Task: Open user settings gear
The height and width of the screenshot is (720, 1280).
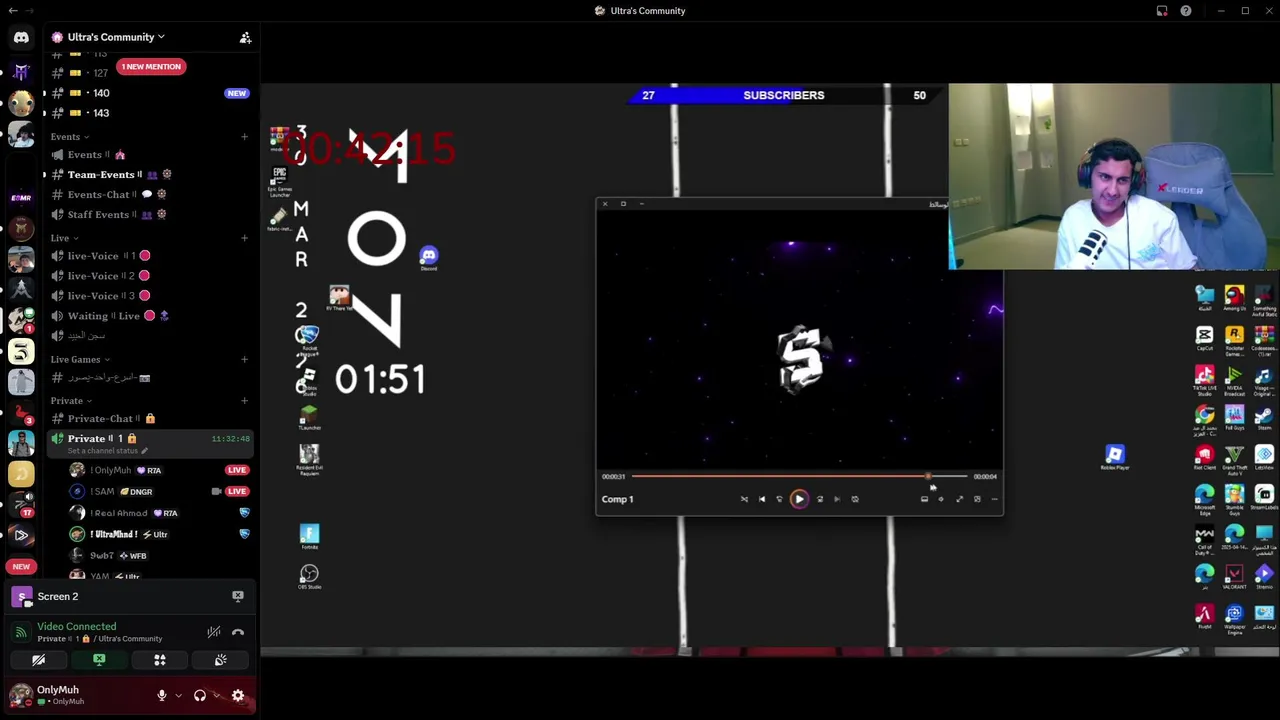Action: (x=238, y=696)
